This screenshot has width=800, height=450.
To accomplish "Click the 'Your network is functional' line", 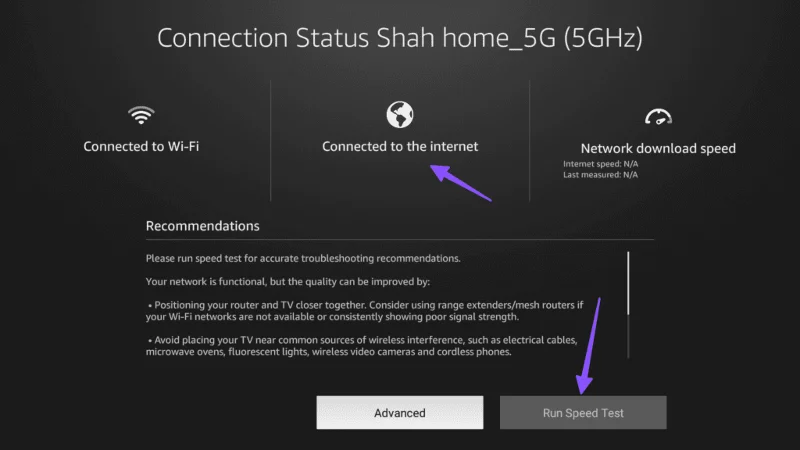I will pos(288,282).
